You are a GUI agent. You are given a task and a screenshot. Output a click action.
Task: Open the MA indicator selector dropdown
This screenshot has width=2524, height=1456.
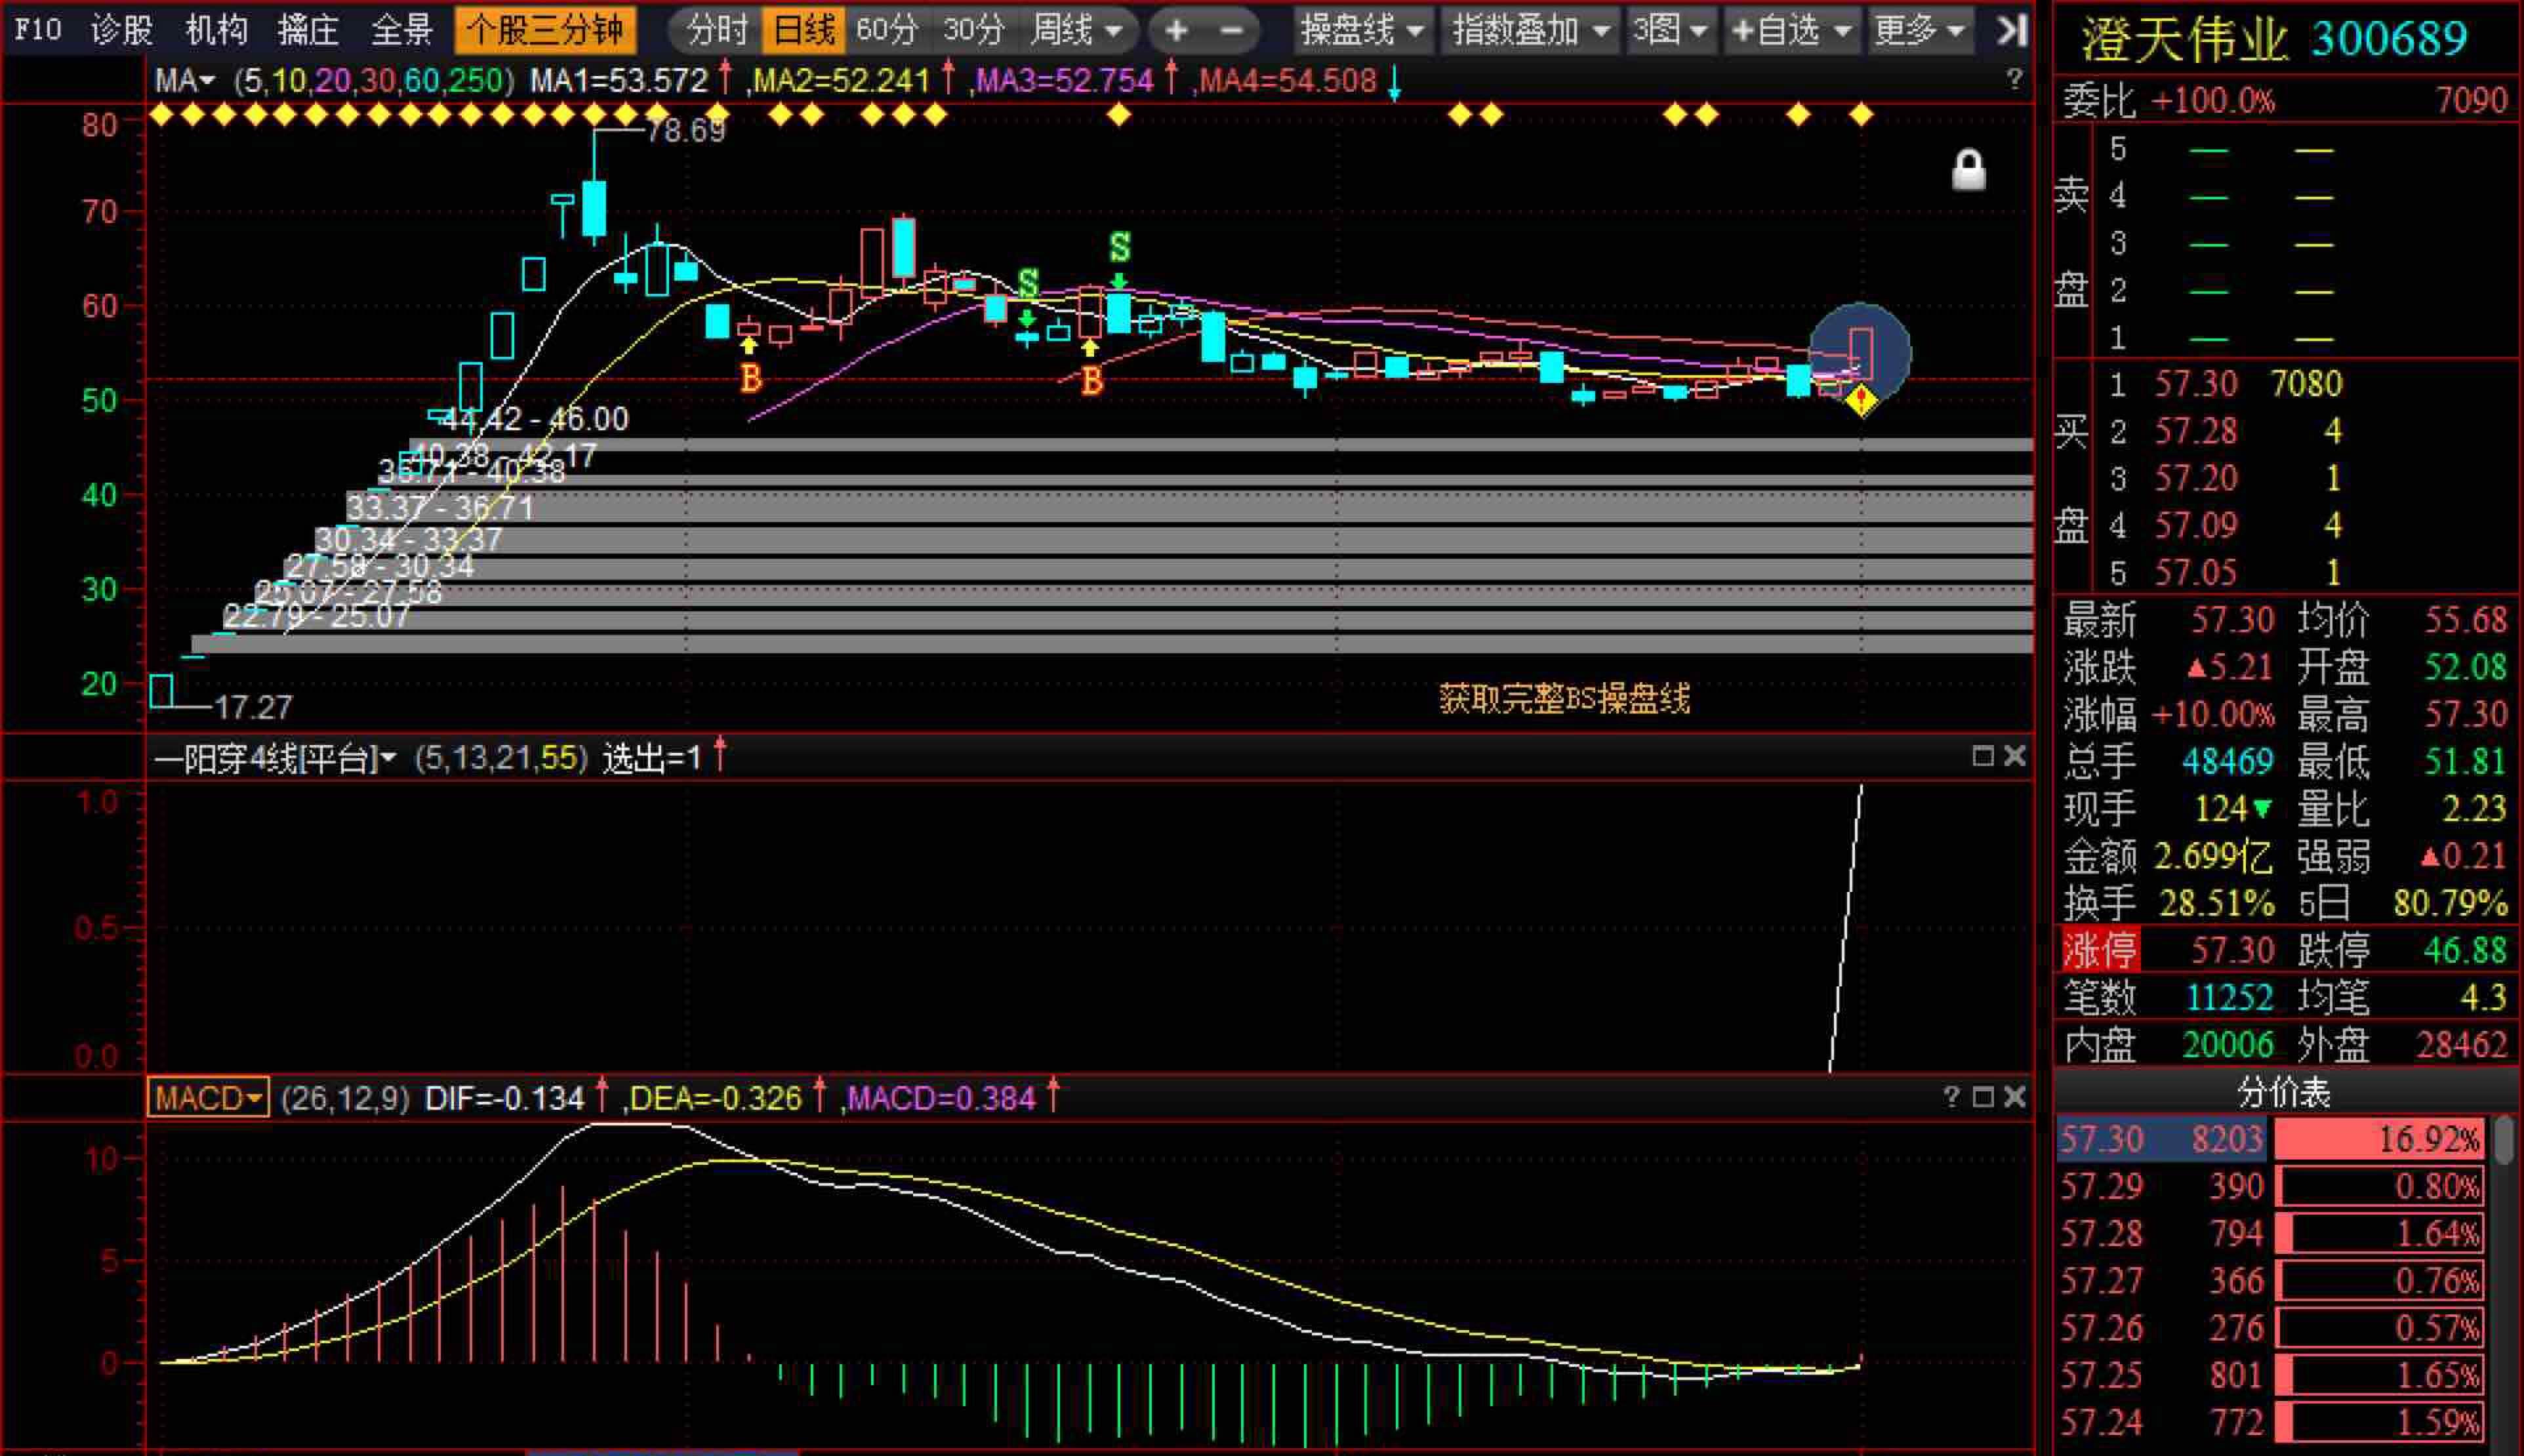tap(185, 80)
